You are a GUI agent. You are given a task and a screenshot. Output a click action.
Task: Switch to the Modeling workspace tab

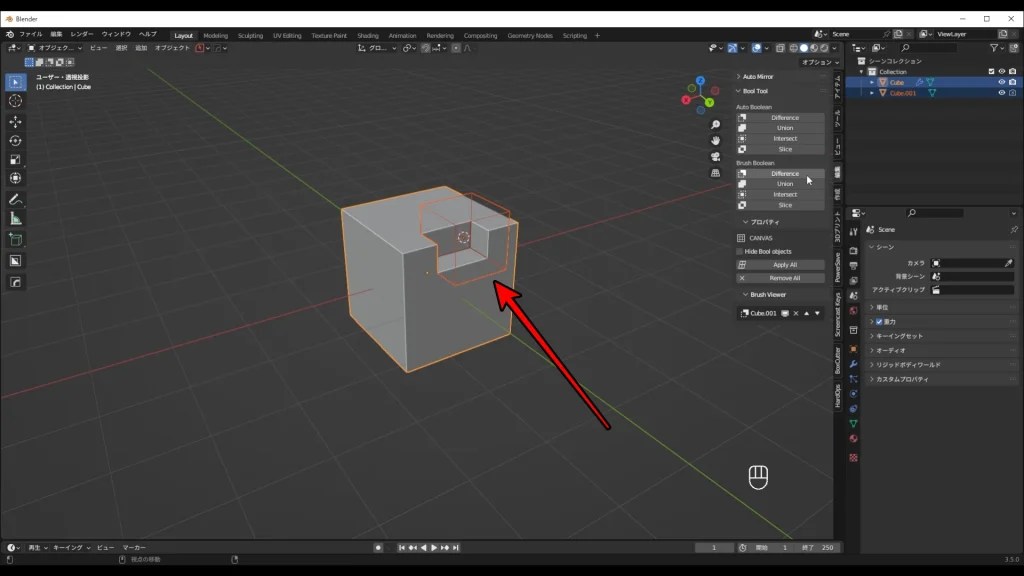pyautogui.click(x=215, y=35)
